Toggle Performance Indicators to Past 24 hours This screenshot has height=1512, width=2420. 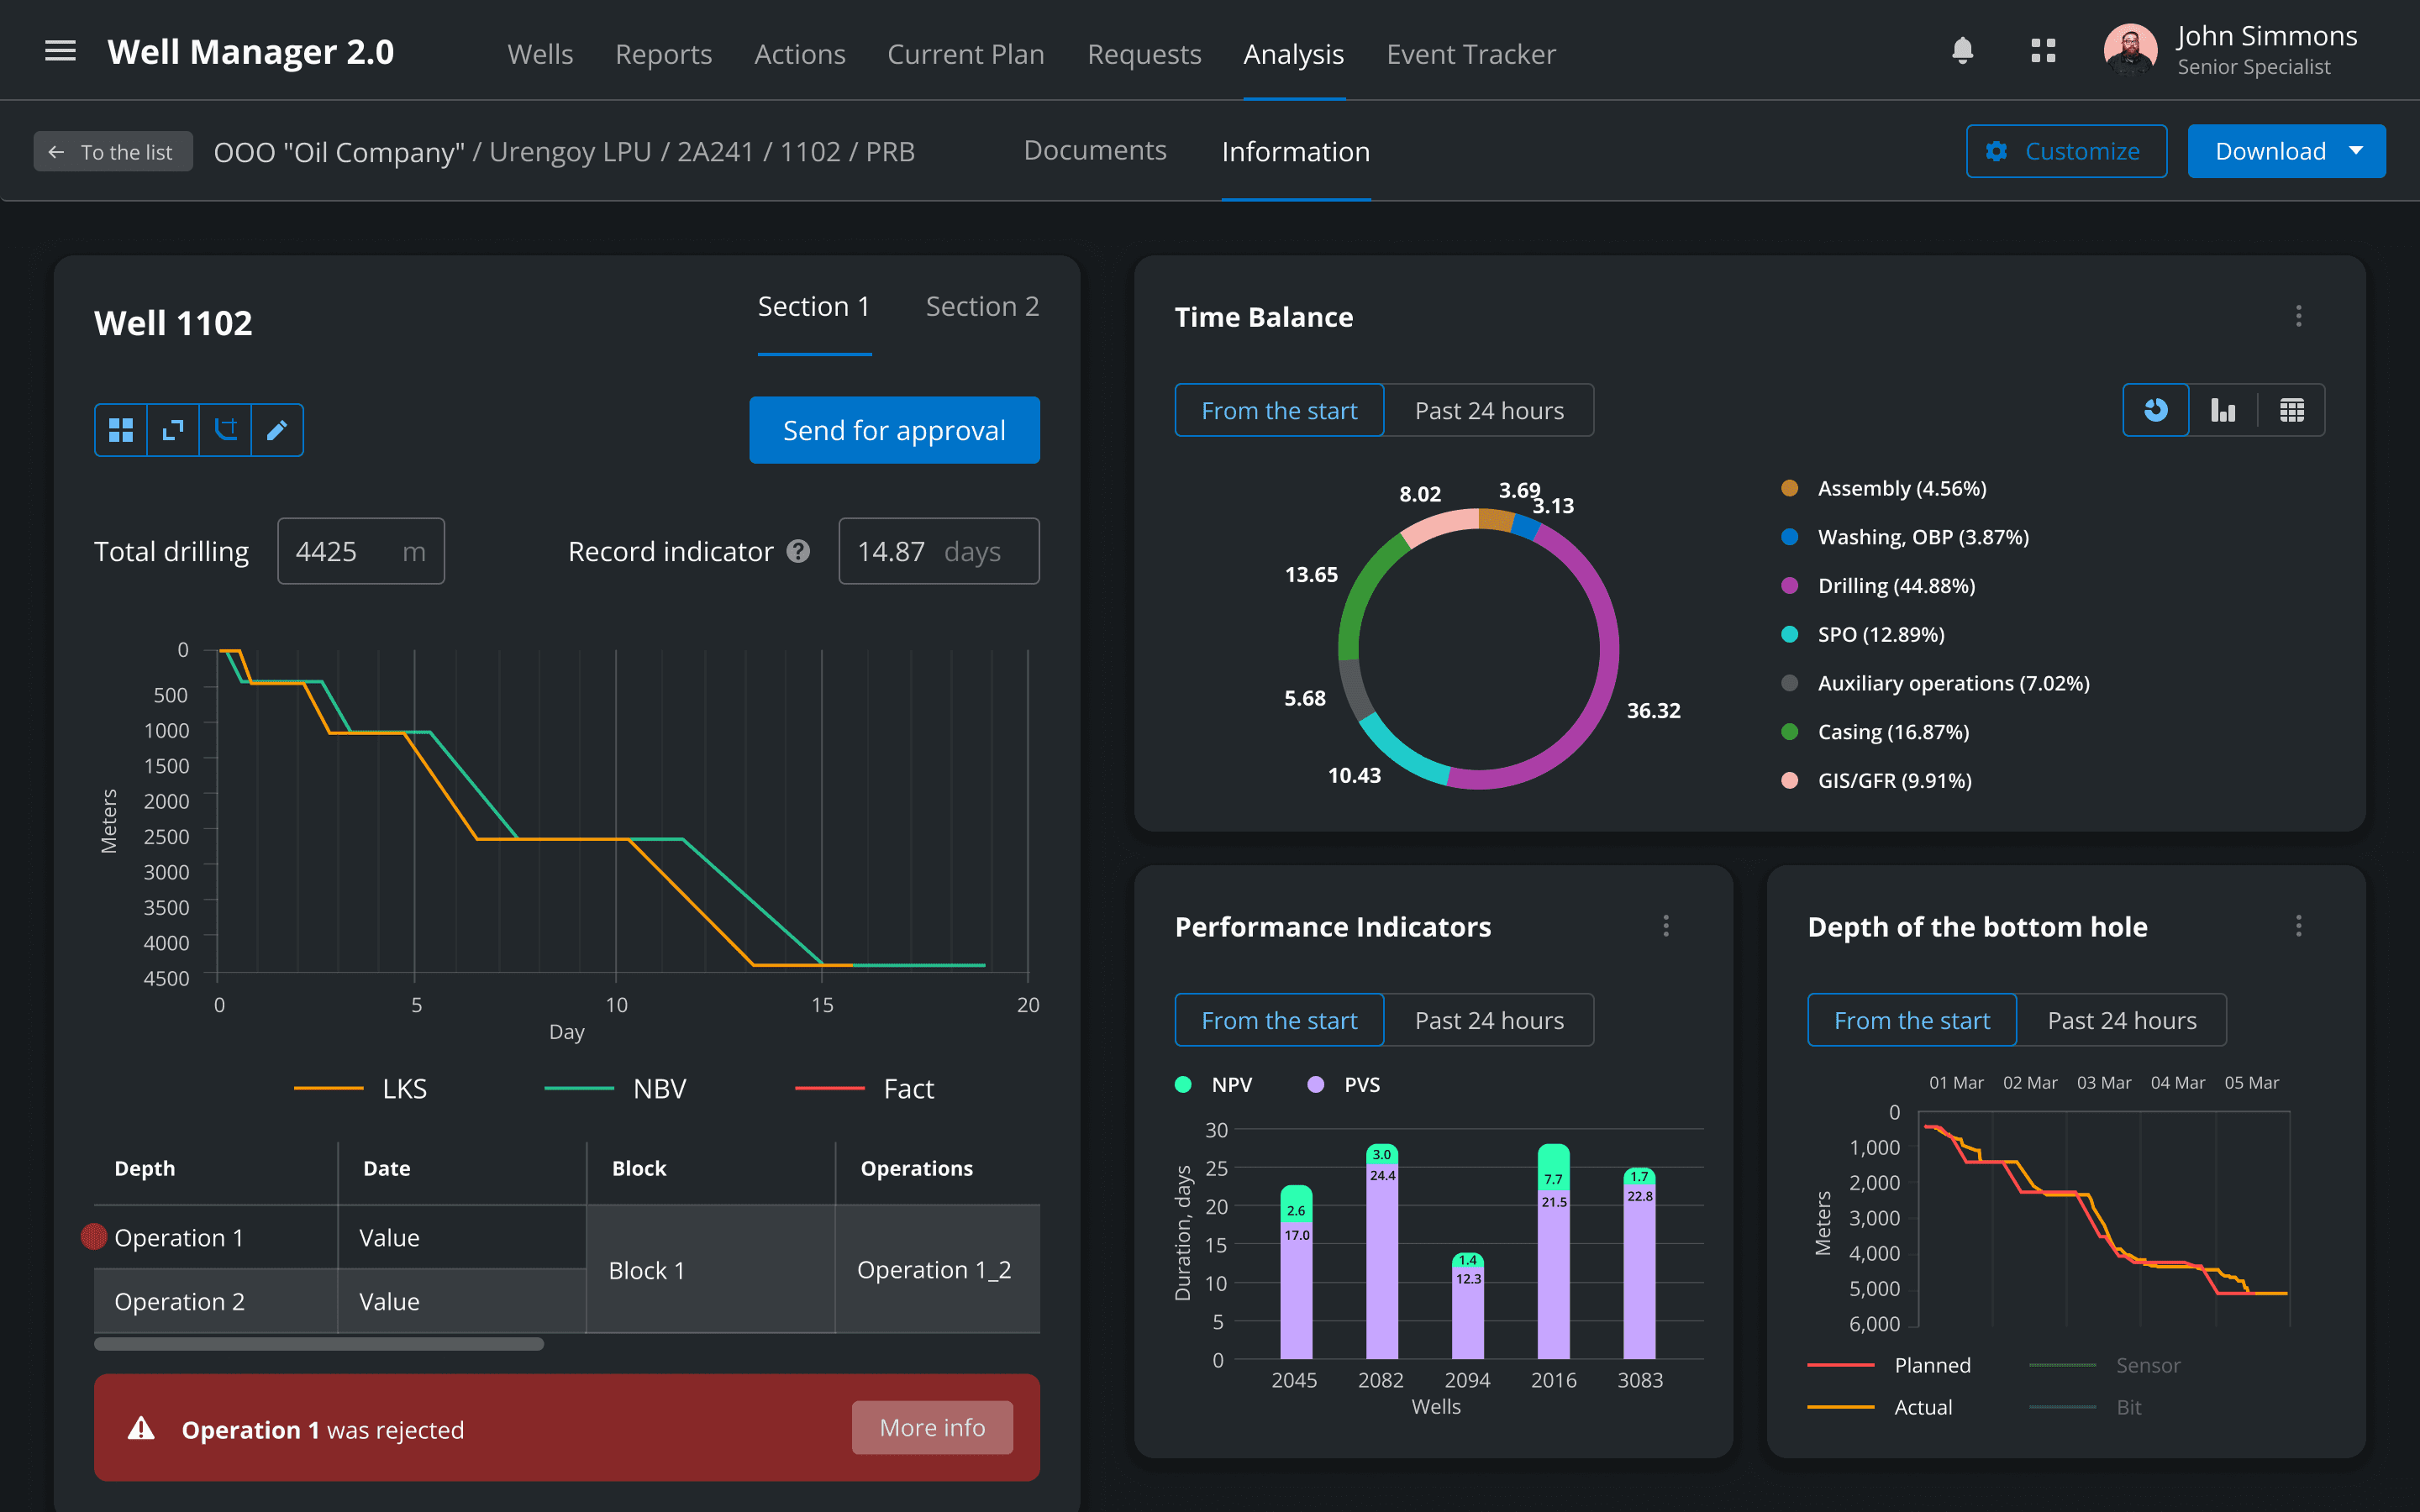pyautogui.click(x=1488, y=1020)
